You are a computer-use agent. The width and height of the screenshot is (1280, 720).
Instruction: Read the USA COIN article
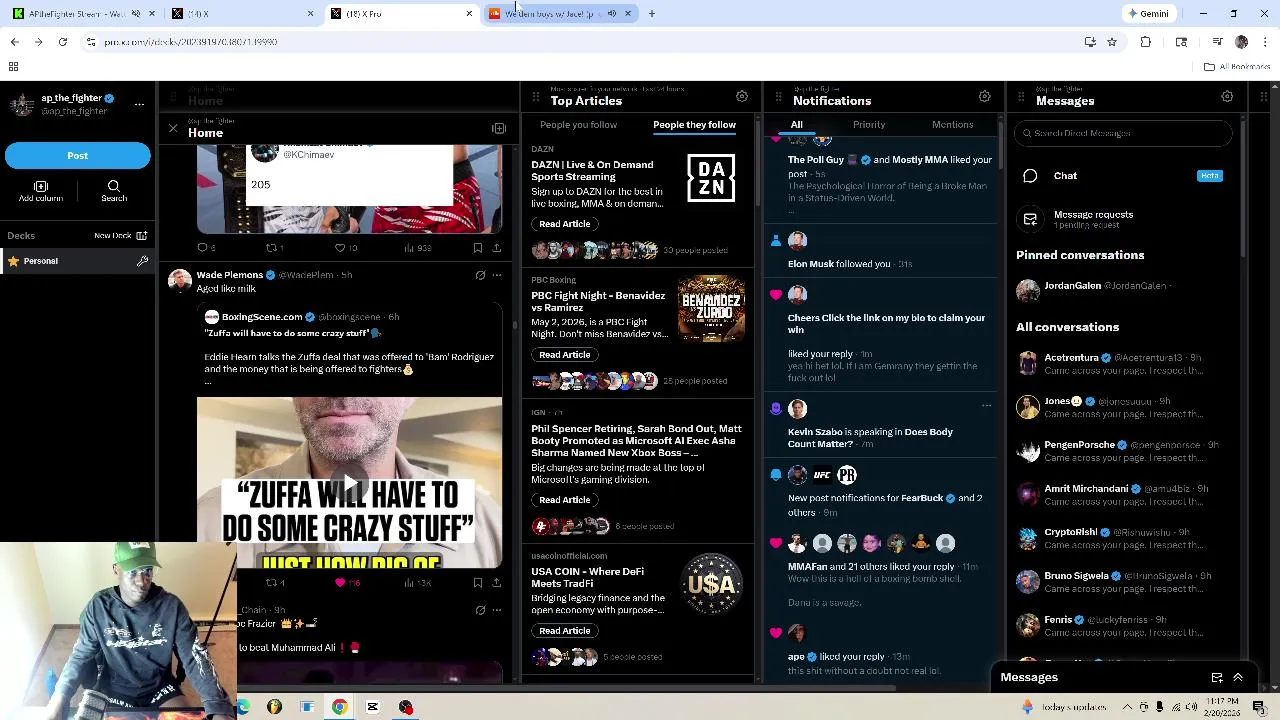[x=564, y=631]
